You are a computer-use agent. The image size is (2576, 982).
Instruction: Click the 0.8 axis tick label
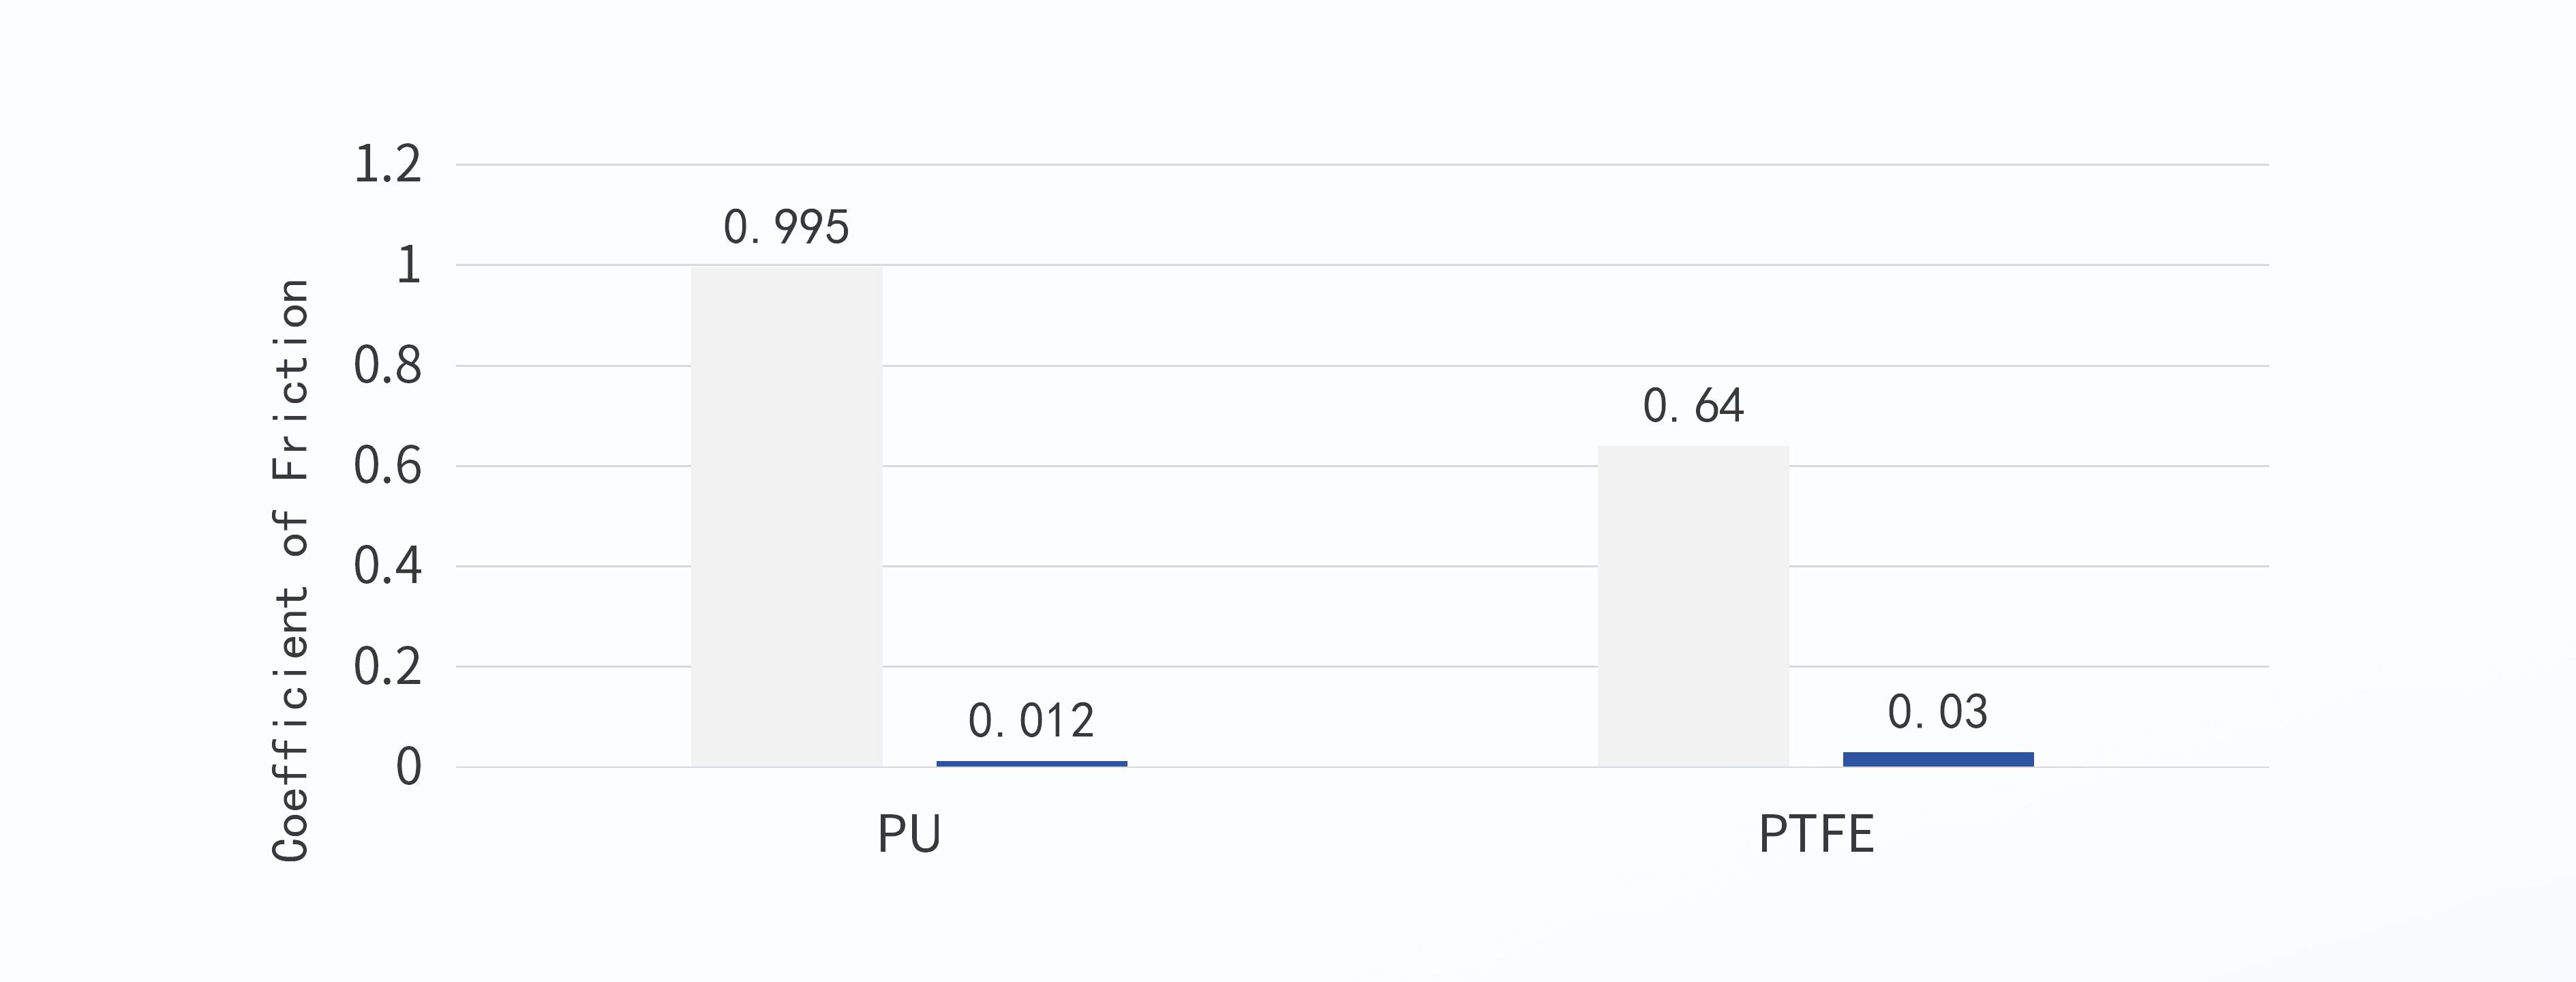pos(388,366)
